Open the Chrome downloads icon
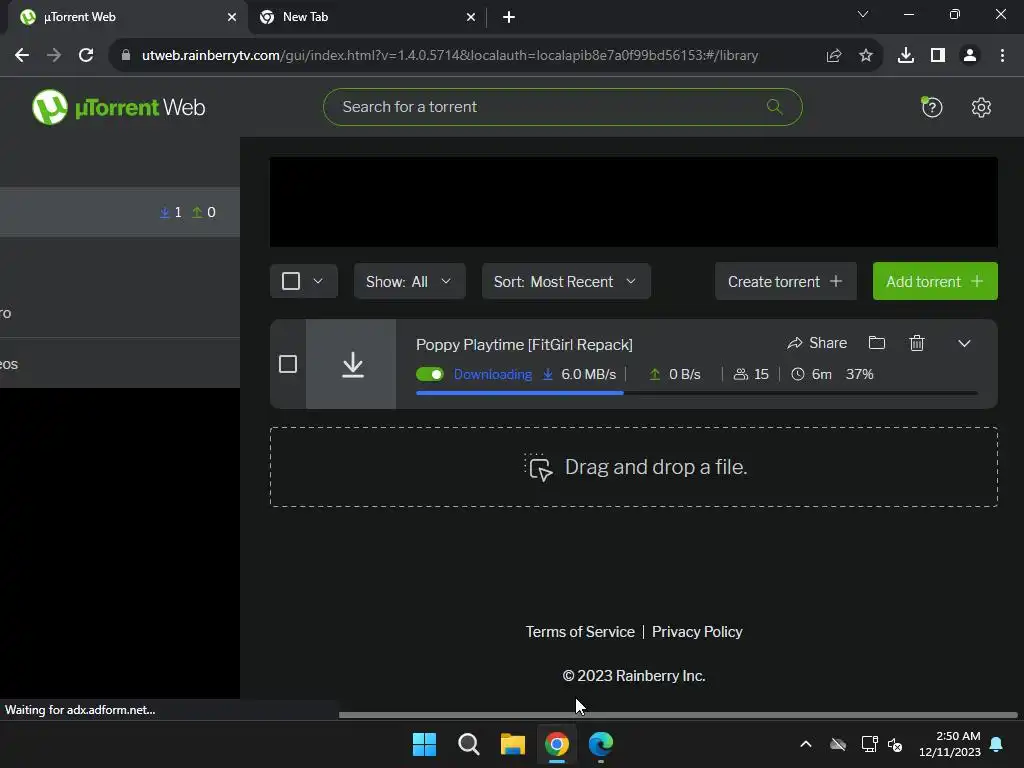This screenshot has height=768, width=1024. tap(906, 56)
